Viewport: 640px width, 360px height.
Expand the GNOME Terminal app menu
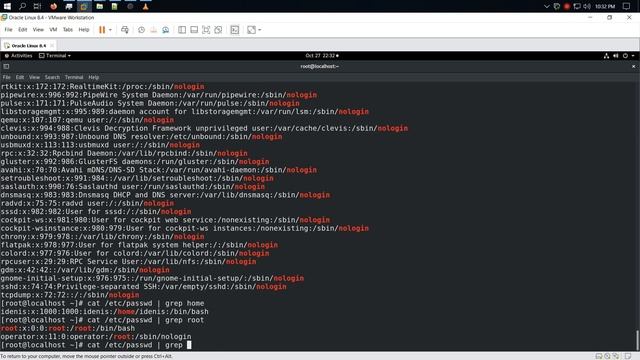[55, 56]
